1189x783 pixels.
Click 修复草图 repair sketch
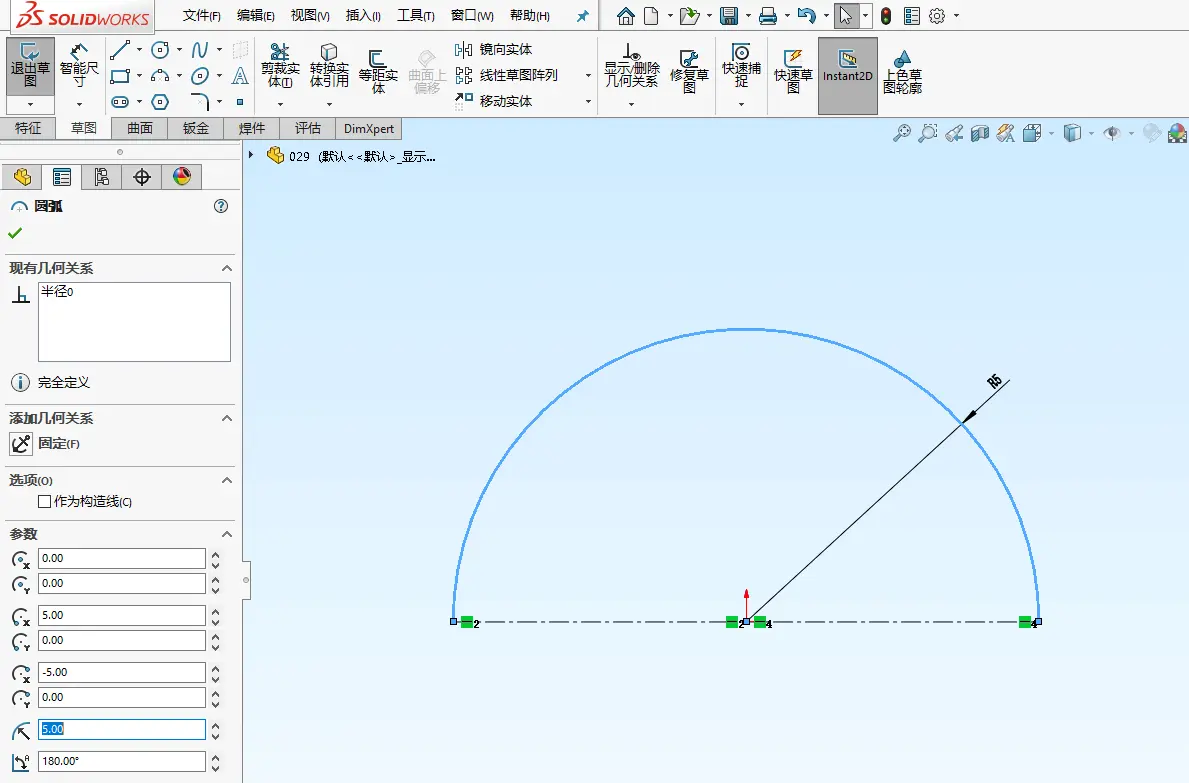[689, 71]
